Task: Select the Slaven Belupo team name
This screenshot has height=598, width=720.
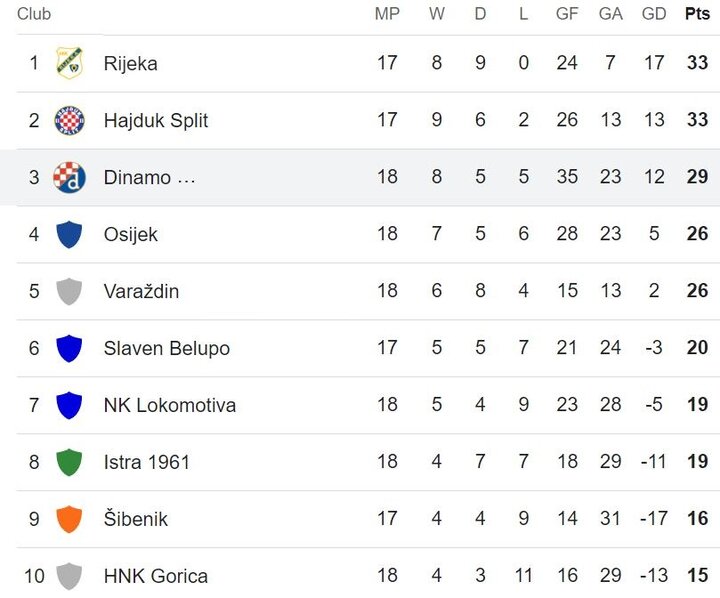Action: tap(166, 348)
